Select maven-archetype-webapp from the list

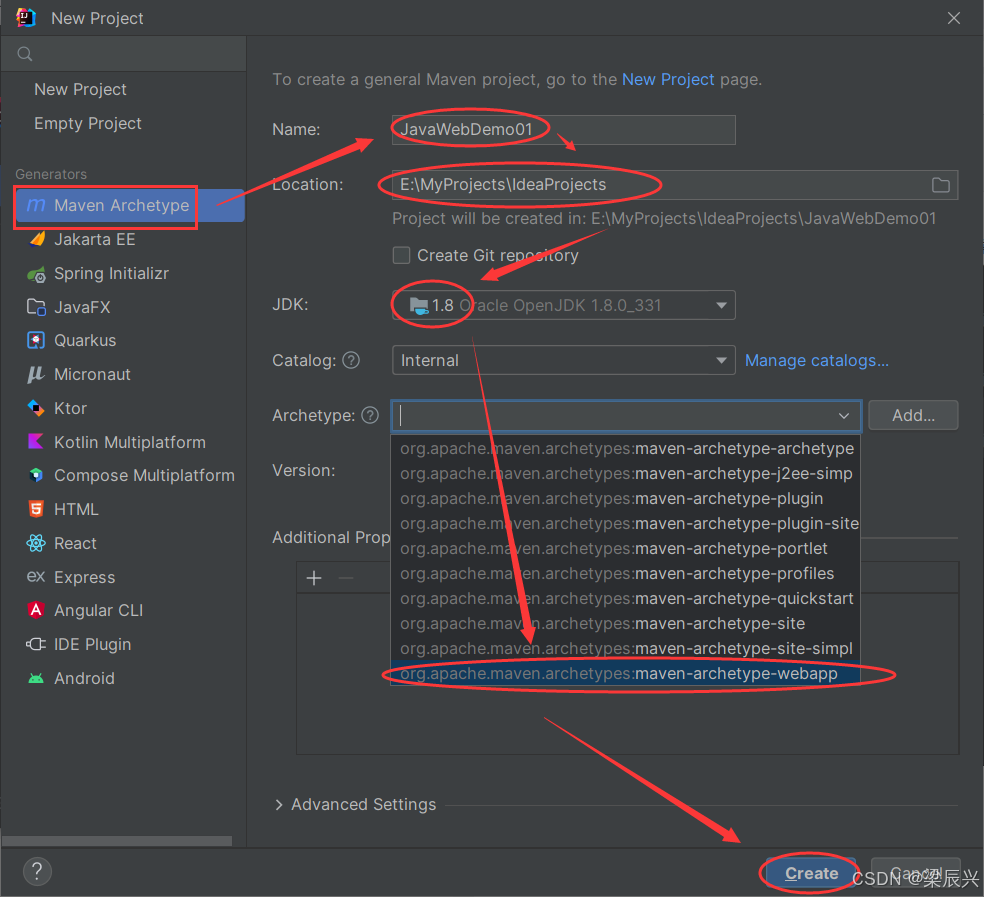[x=625, y=674]
